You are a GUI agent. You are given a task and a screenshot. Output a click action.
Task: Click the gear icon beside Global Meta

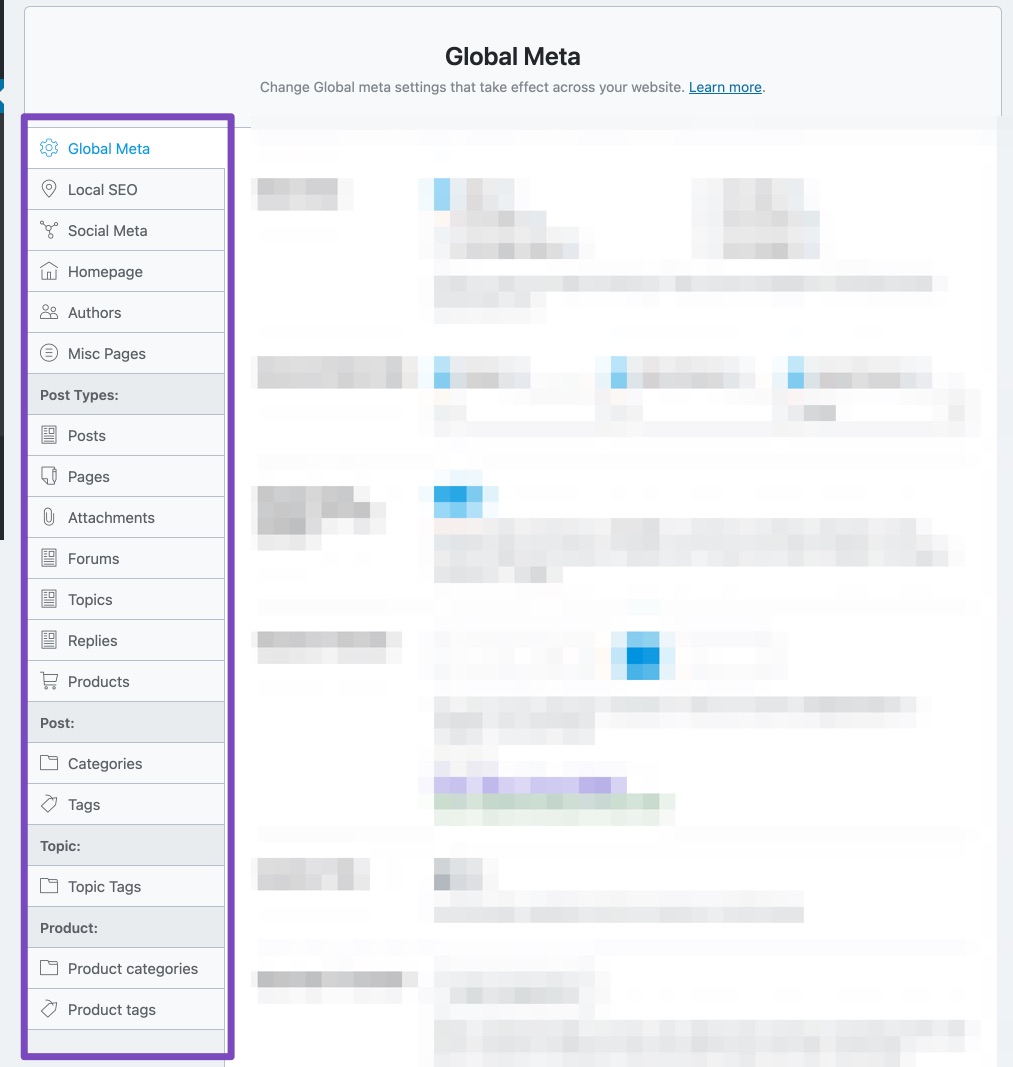coord(47,147)
